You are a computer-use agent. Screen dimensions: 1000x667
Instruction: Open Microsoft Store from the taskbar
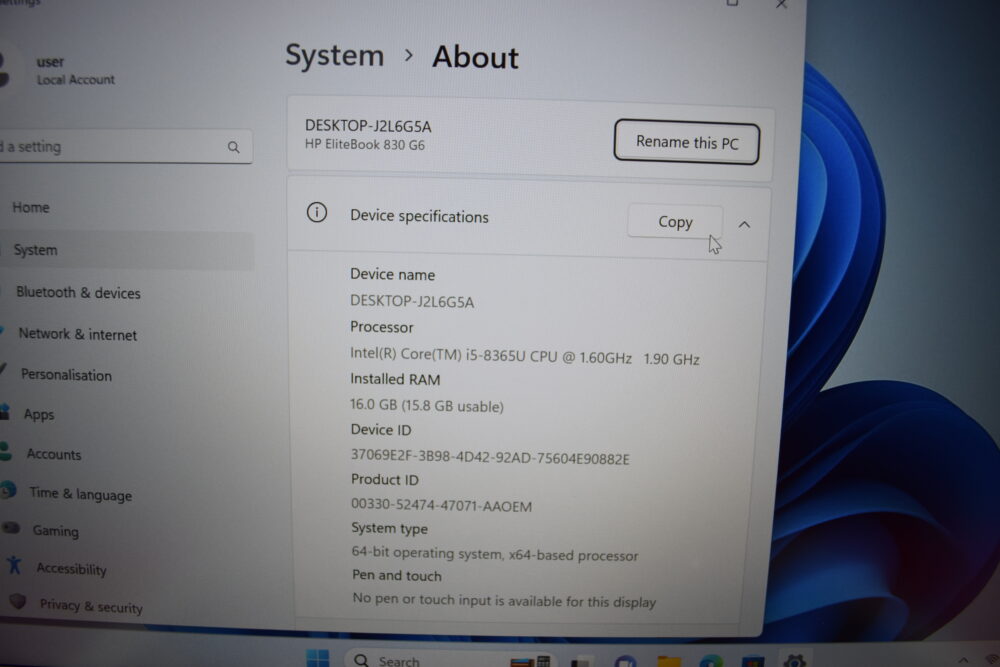(753, 661)
